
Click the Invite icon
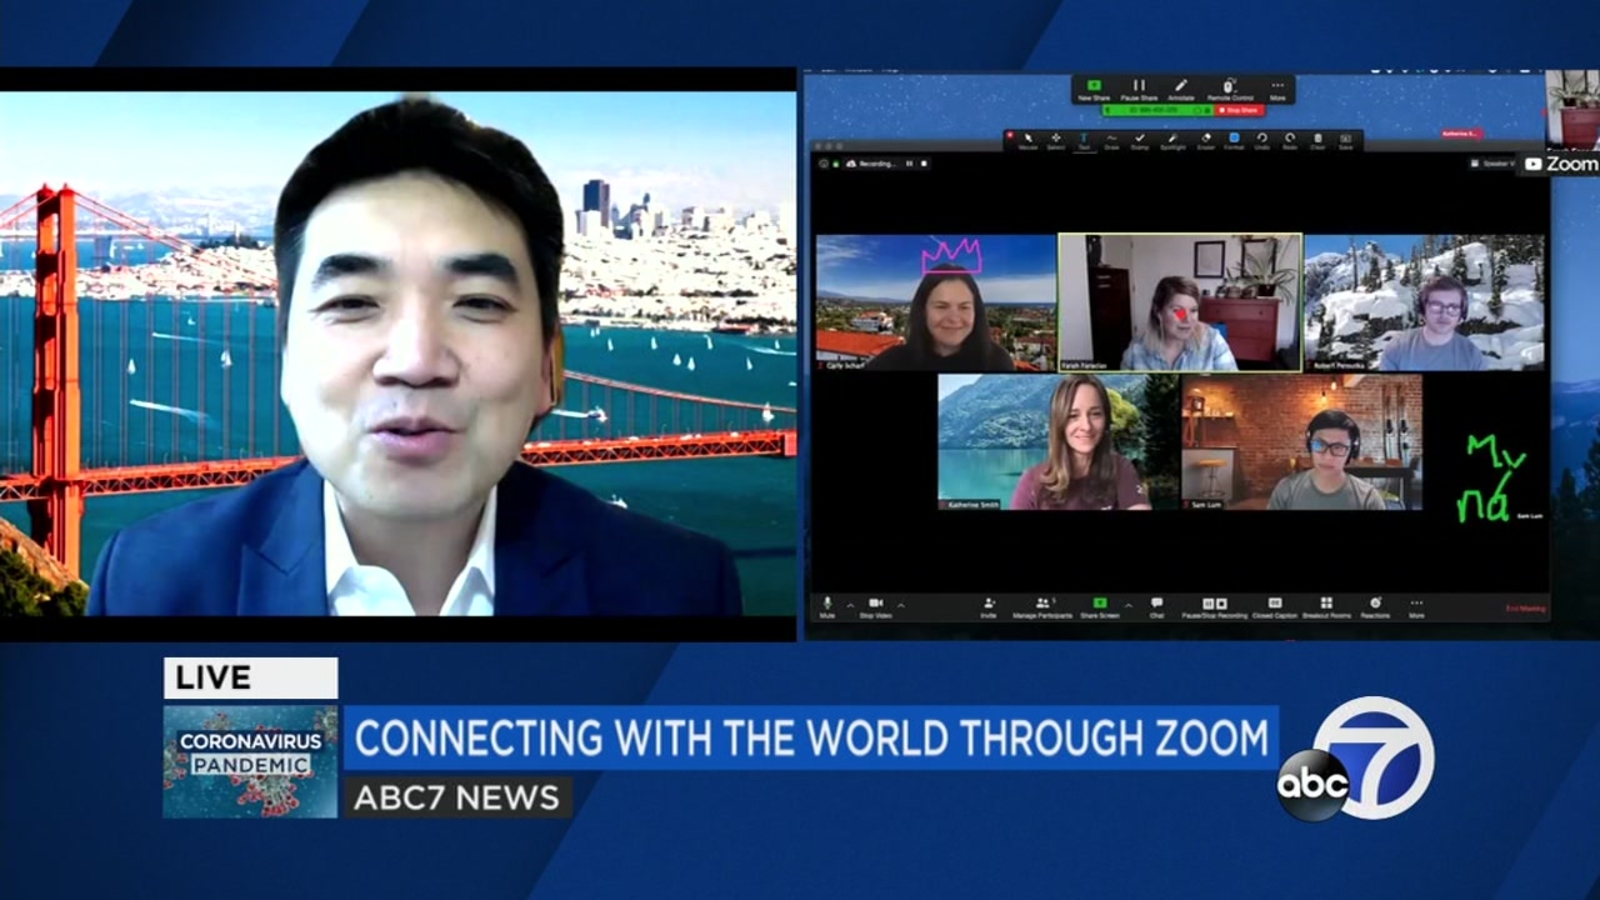[988, 607]
